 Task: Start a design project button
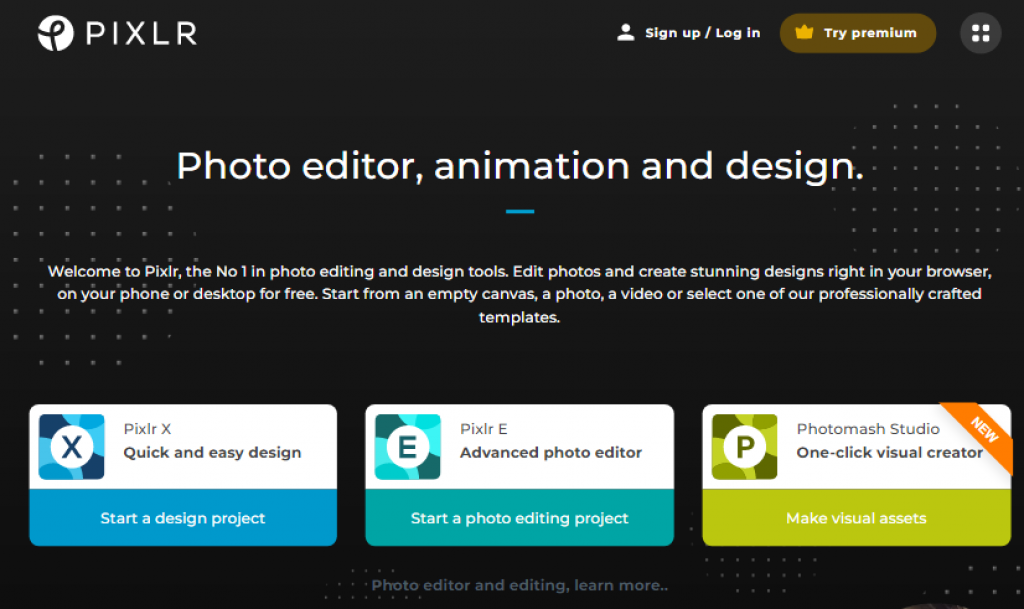pos(183,518)
